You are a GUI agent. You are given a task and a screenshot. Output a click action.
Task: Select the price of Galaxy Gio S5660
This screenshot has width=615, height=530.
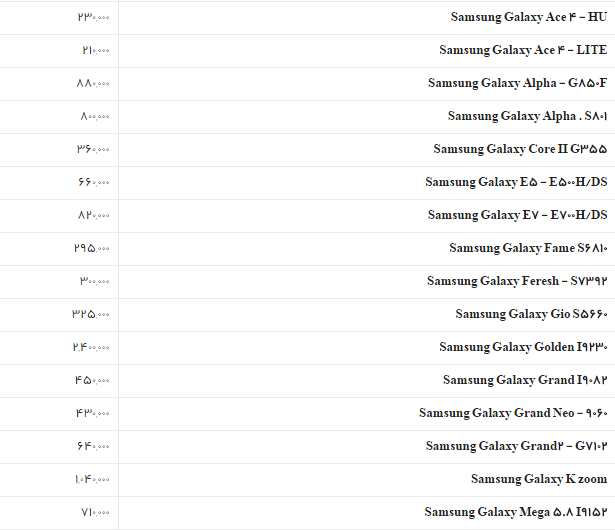(91, 314)
